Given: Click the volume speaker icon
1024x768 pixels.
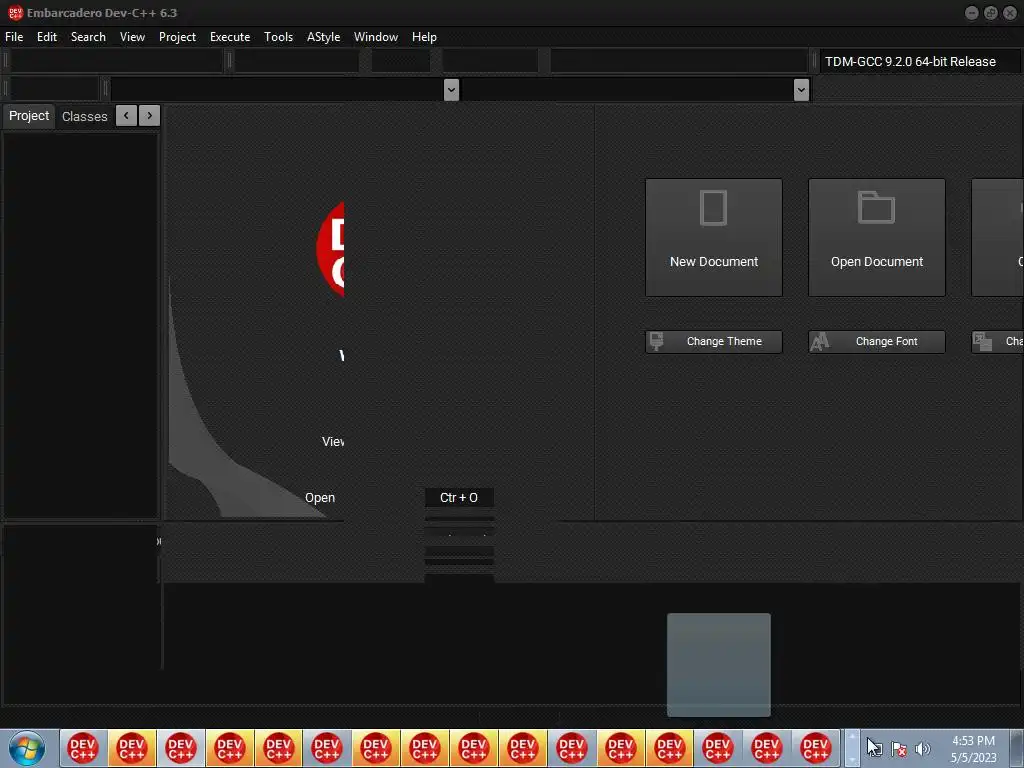Looking at the screenshot, I should pyautogui.click(x=922, y=749).
